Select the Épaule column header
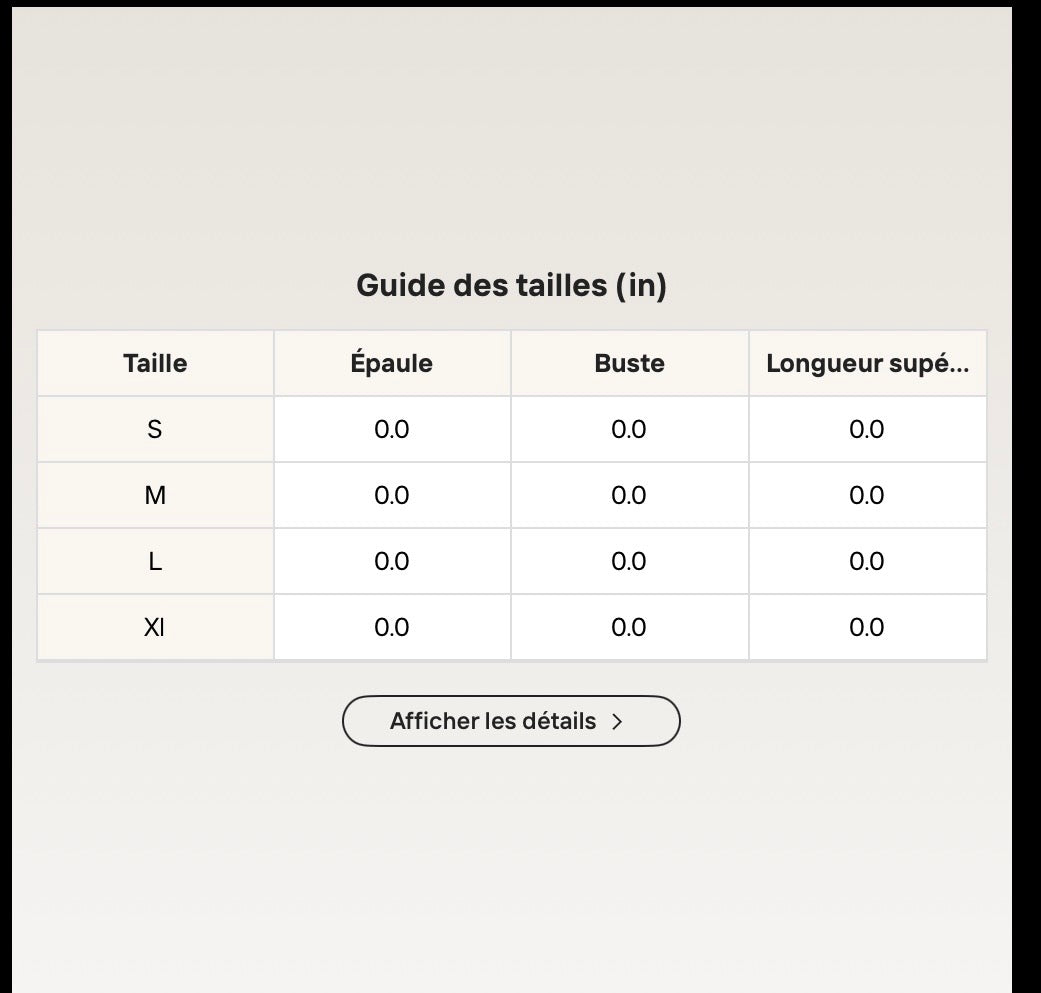 pos(392,363)
